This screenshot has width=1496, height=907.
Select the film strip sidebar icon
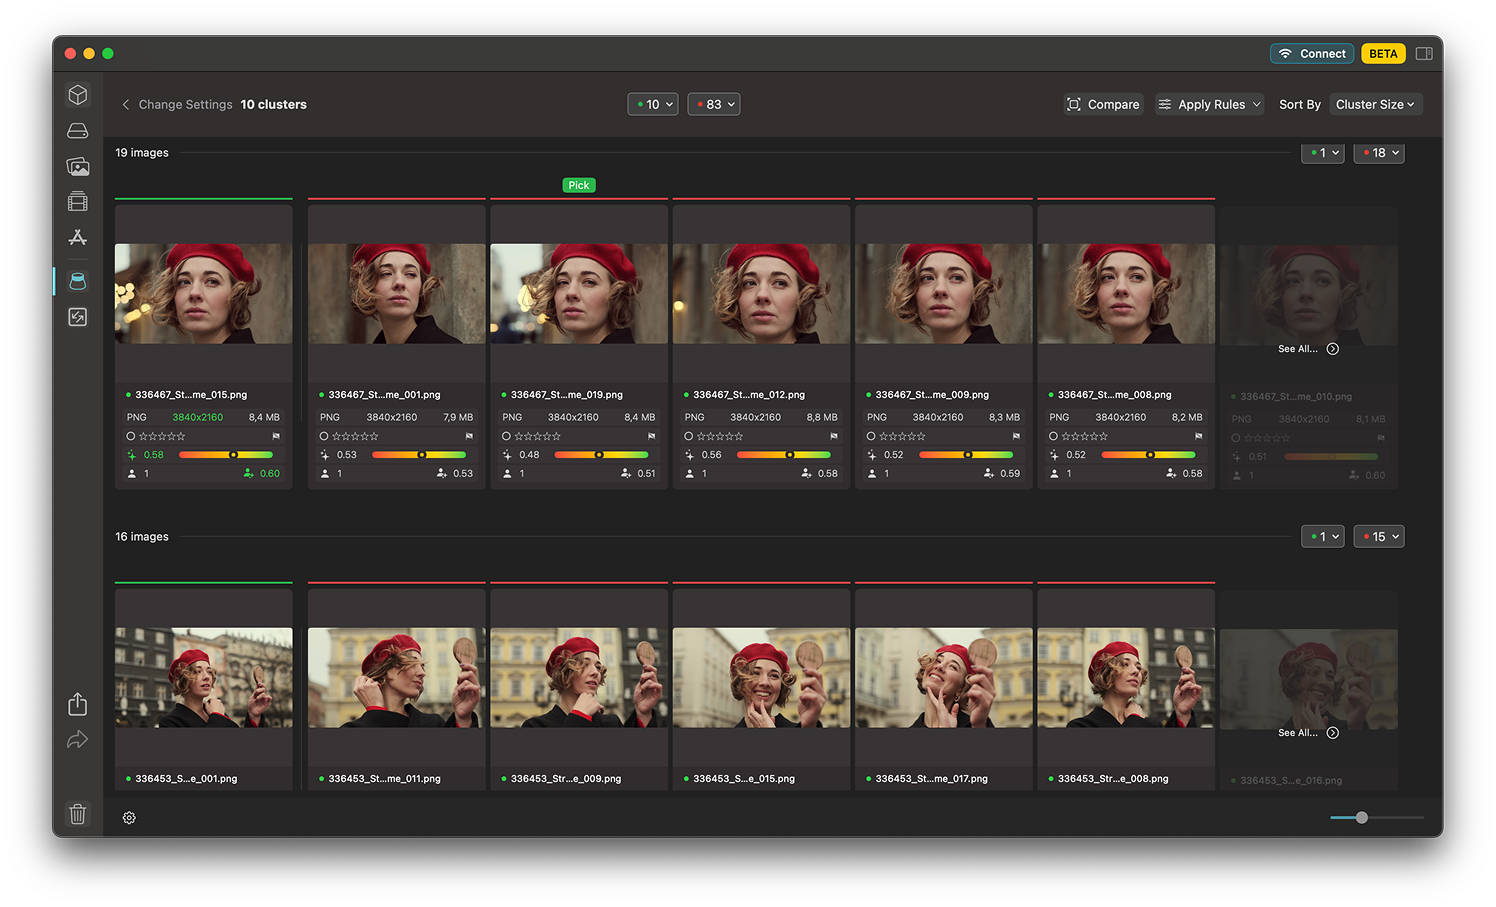point(78,202)
